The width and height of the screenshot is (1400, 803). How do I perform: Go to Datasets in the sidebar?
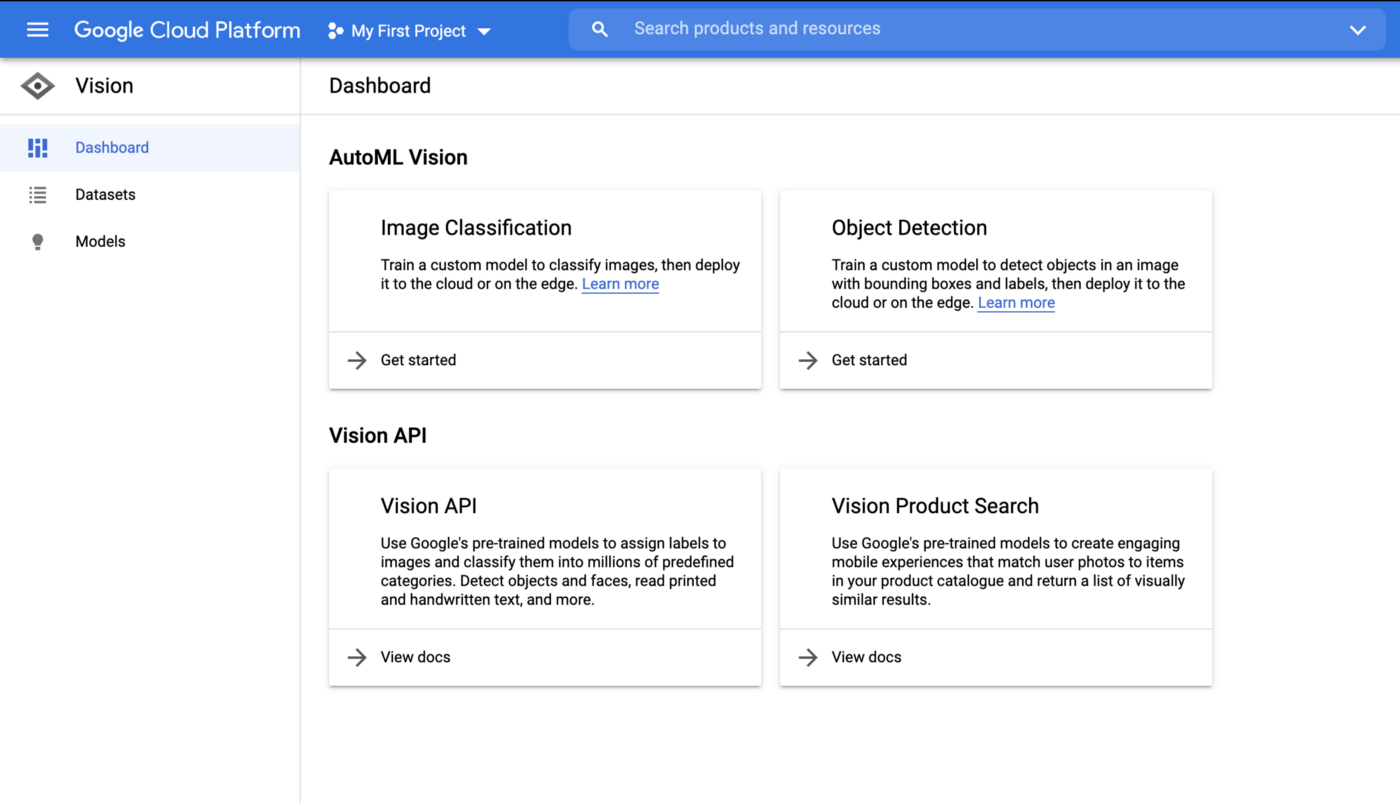tap(150, 195)
